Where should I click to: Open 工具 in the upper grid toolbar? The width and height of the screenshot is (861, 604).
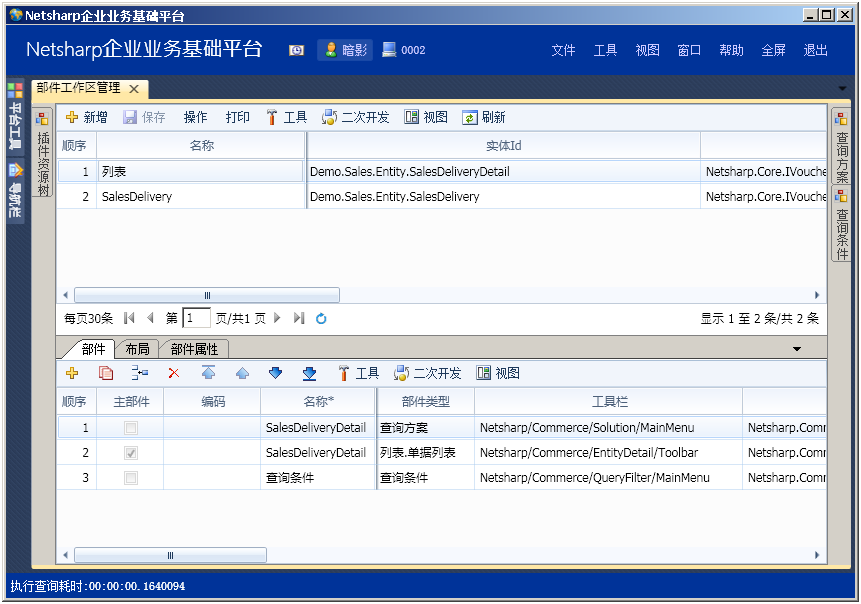point(287,117)
